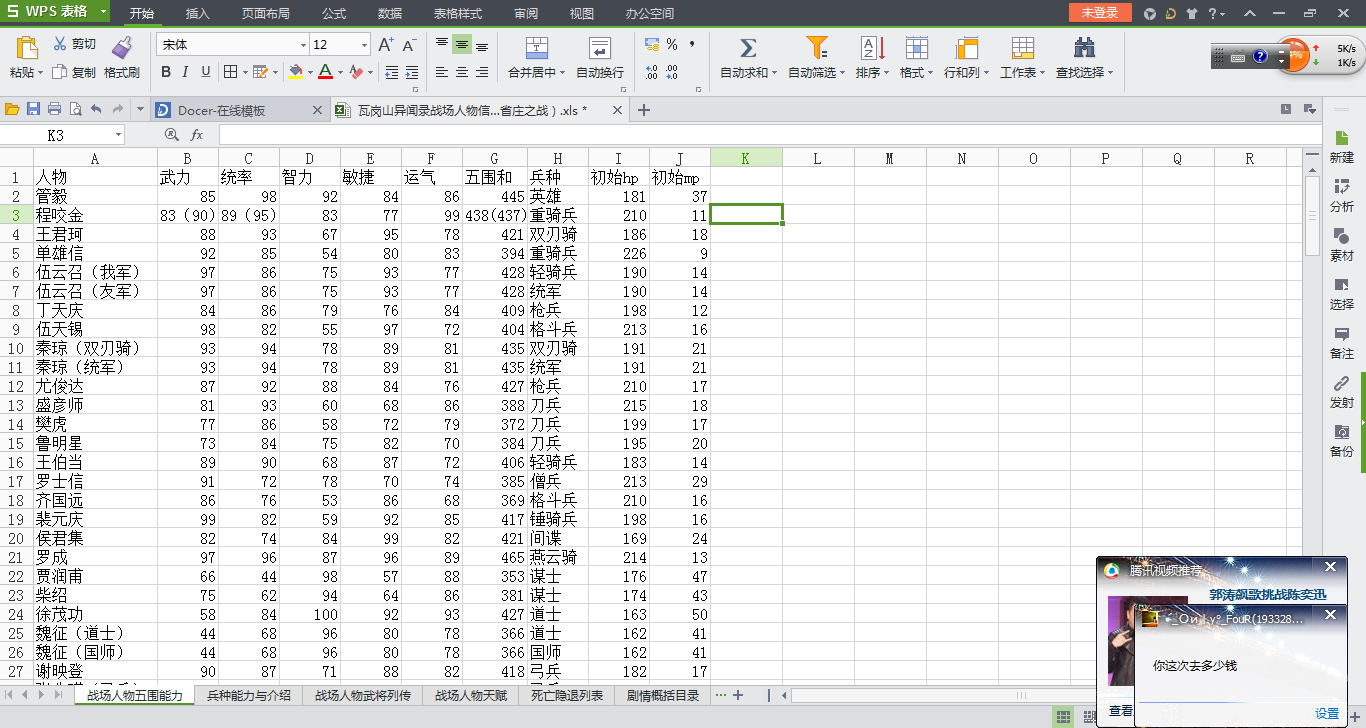
Task: Toggle Italic formatting
Action: tap(186, 72)
